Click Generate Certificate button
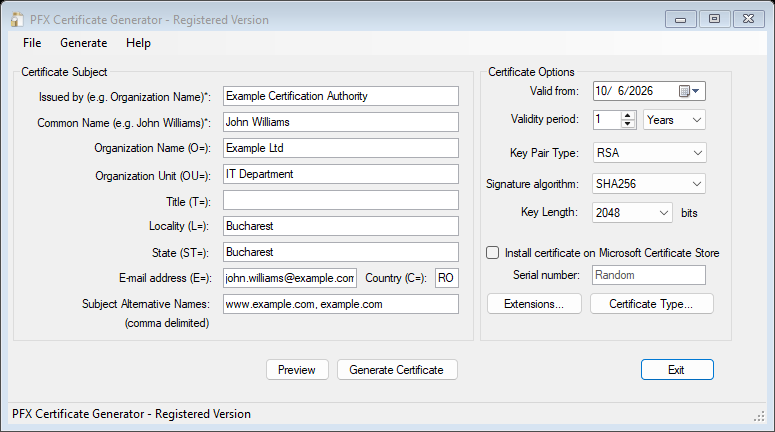This screenshot has height=432, width=775. tap(397, 370)
